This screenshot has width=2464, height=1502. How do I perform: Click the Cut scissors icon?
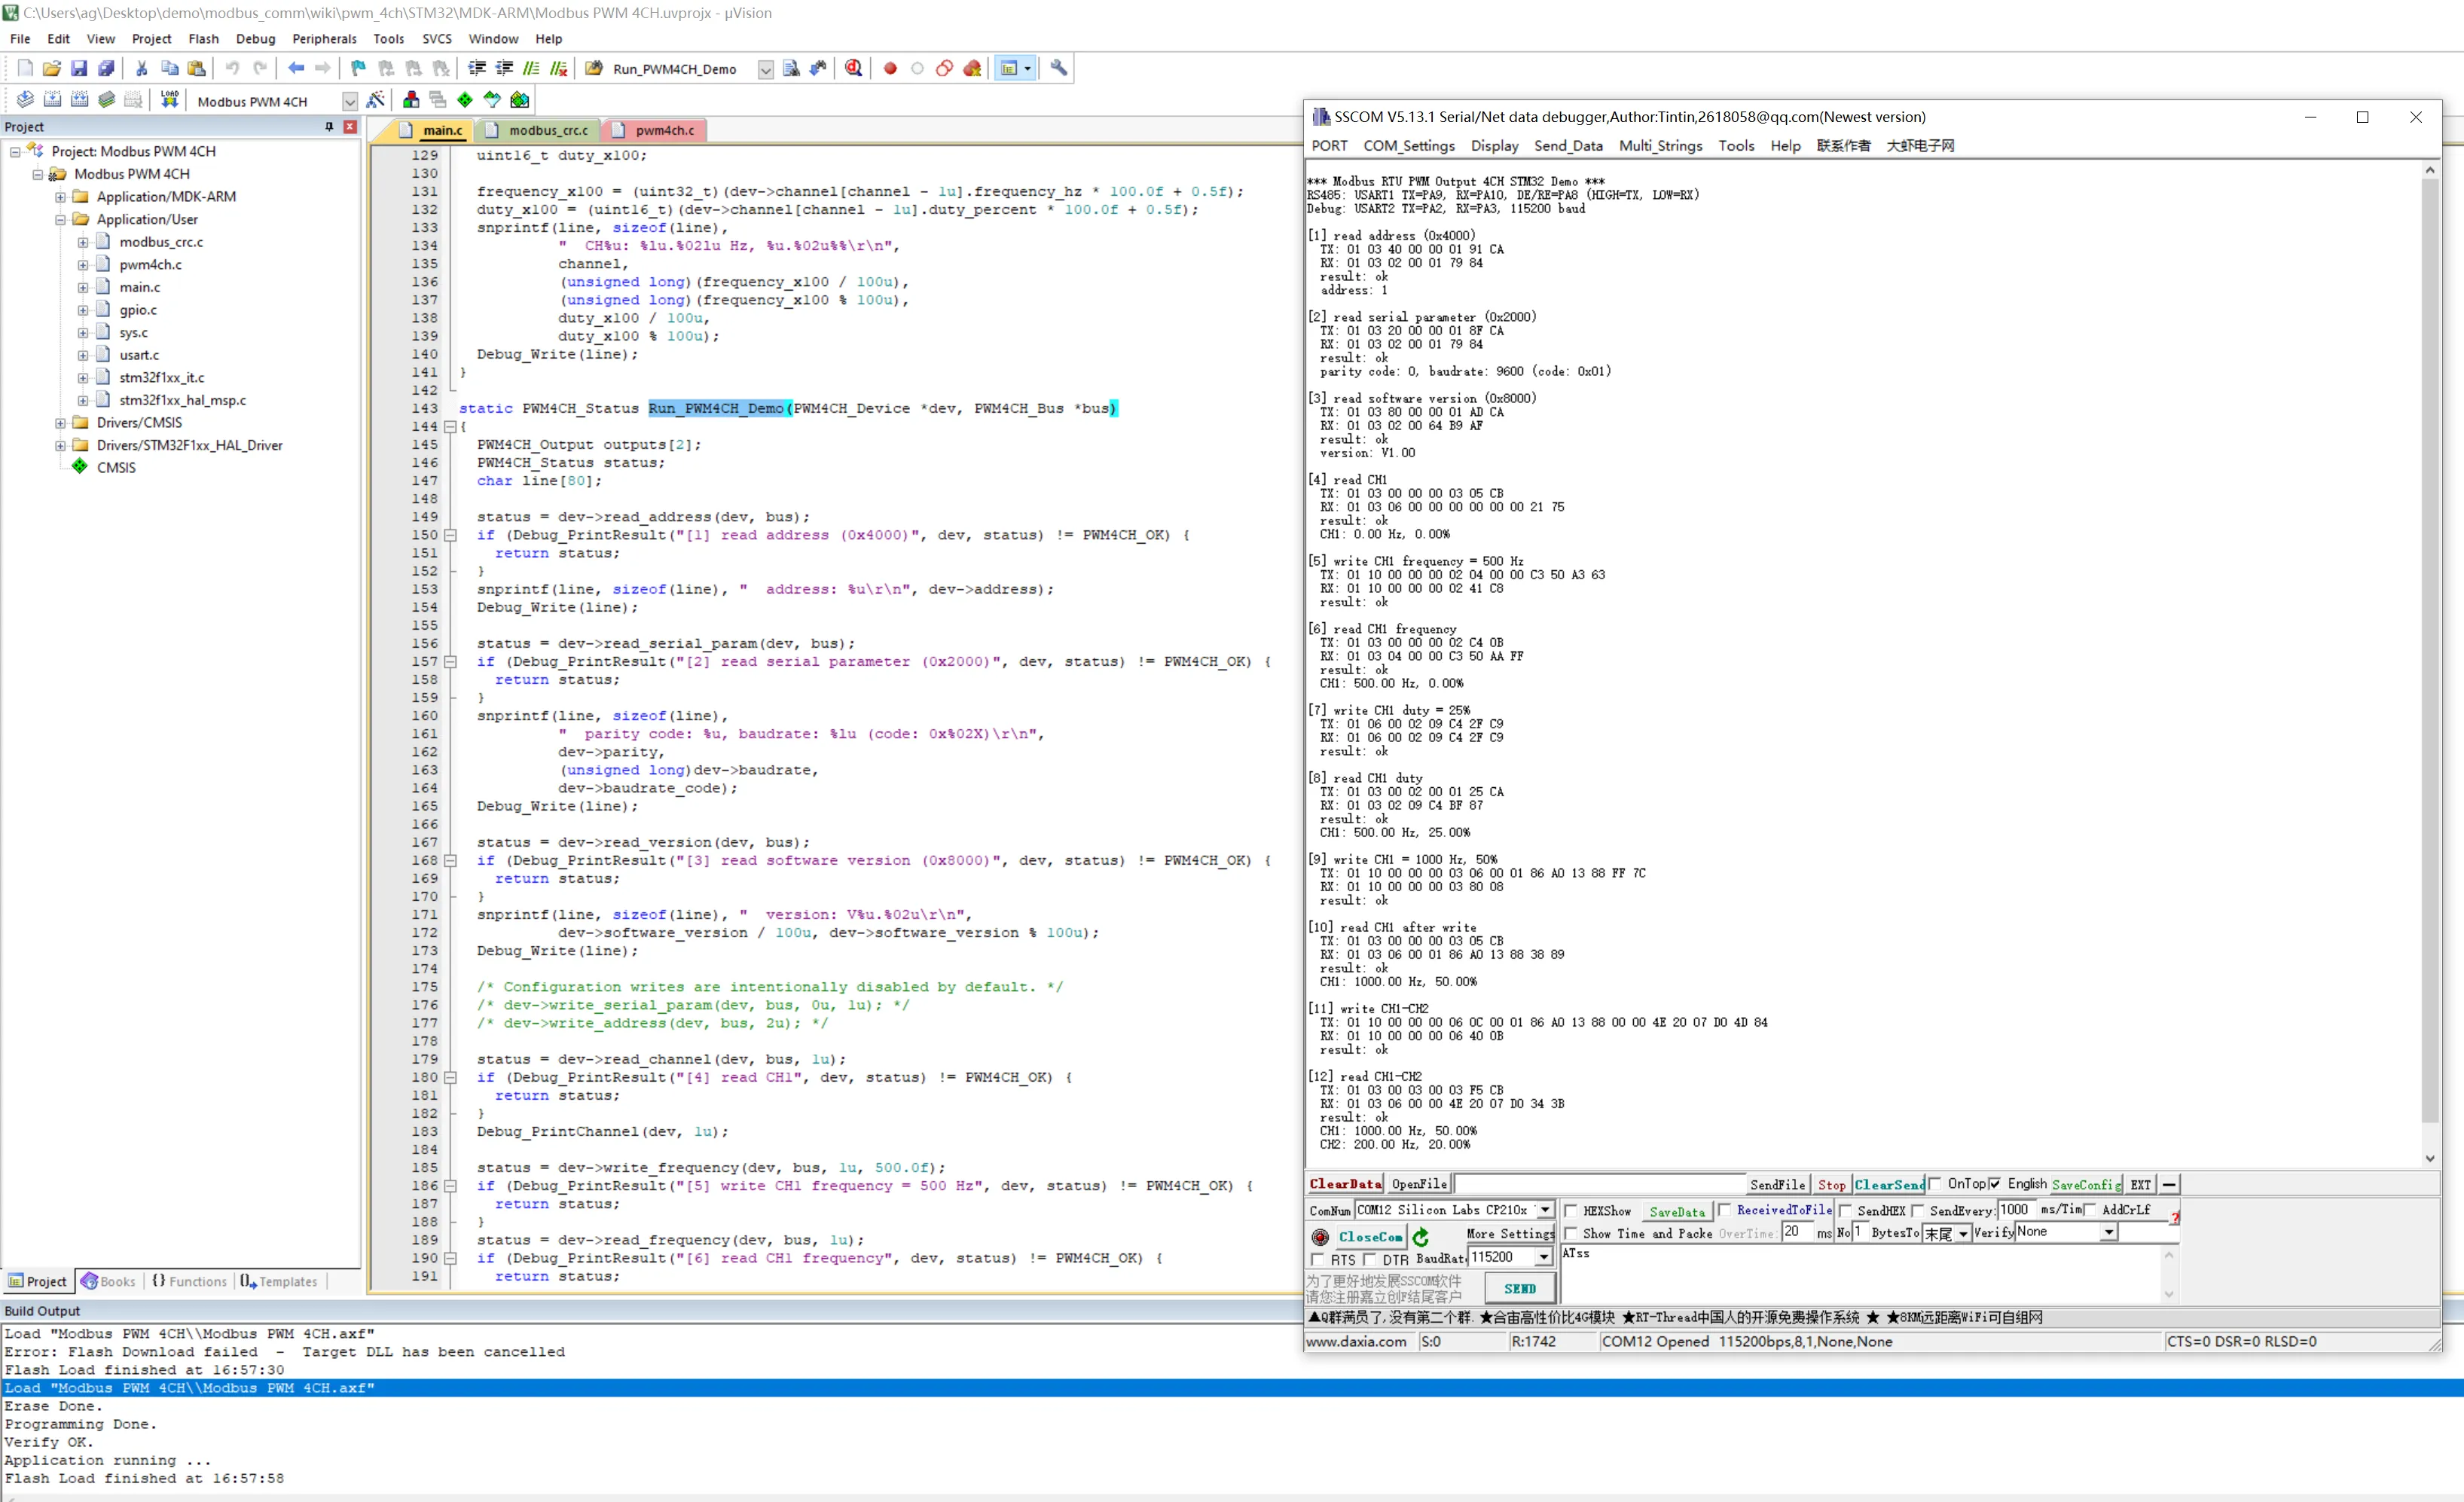point(142,68)
